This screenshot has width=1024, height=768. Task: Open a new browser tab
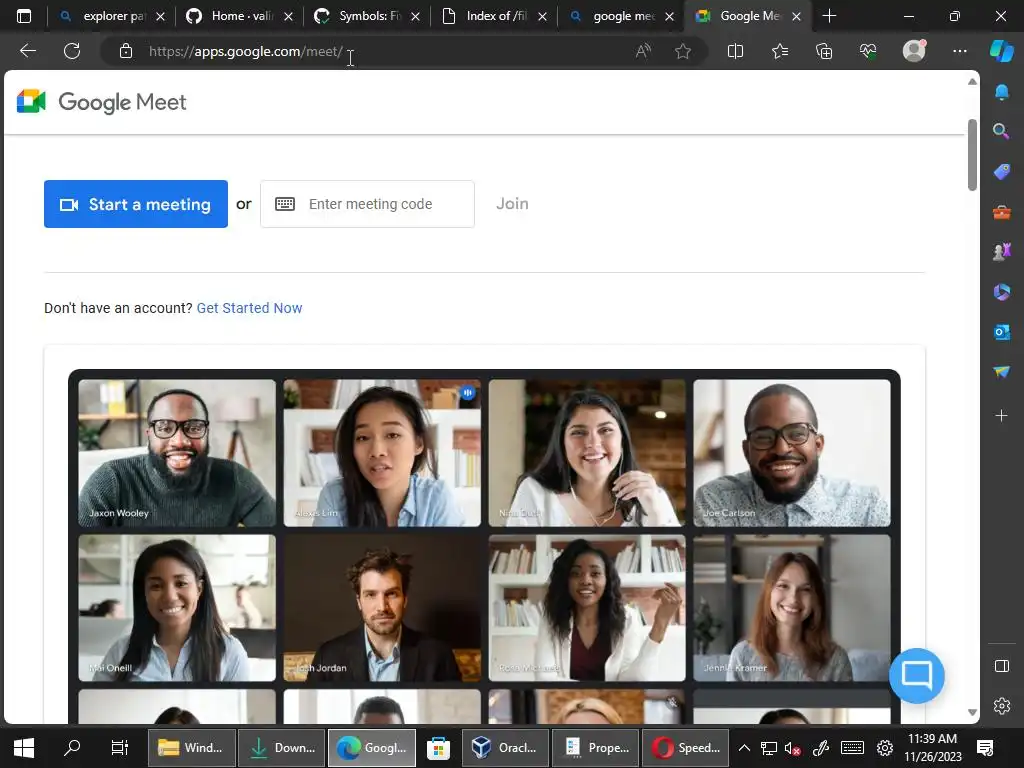(829, 16)
